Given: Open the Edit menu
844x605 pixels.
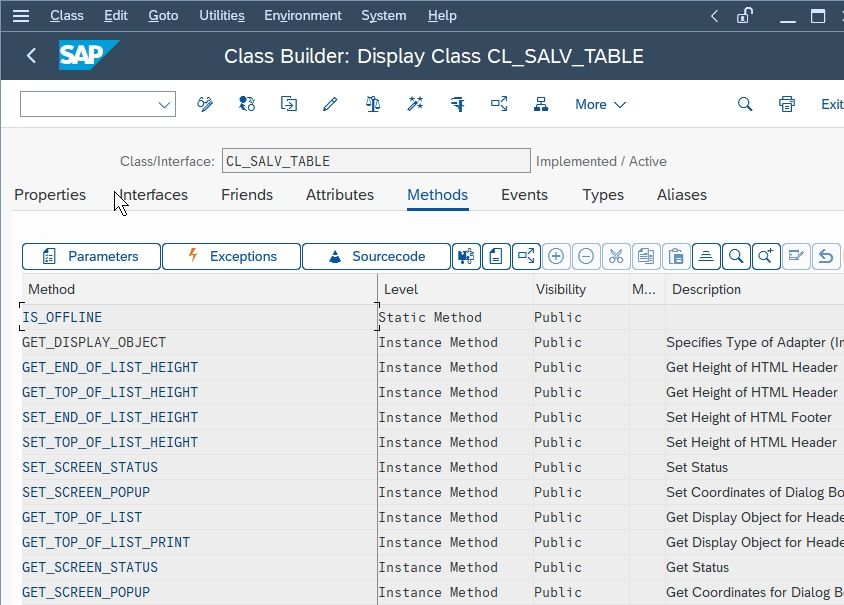Looking at the screenshot, I should [x=116, y=16].
